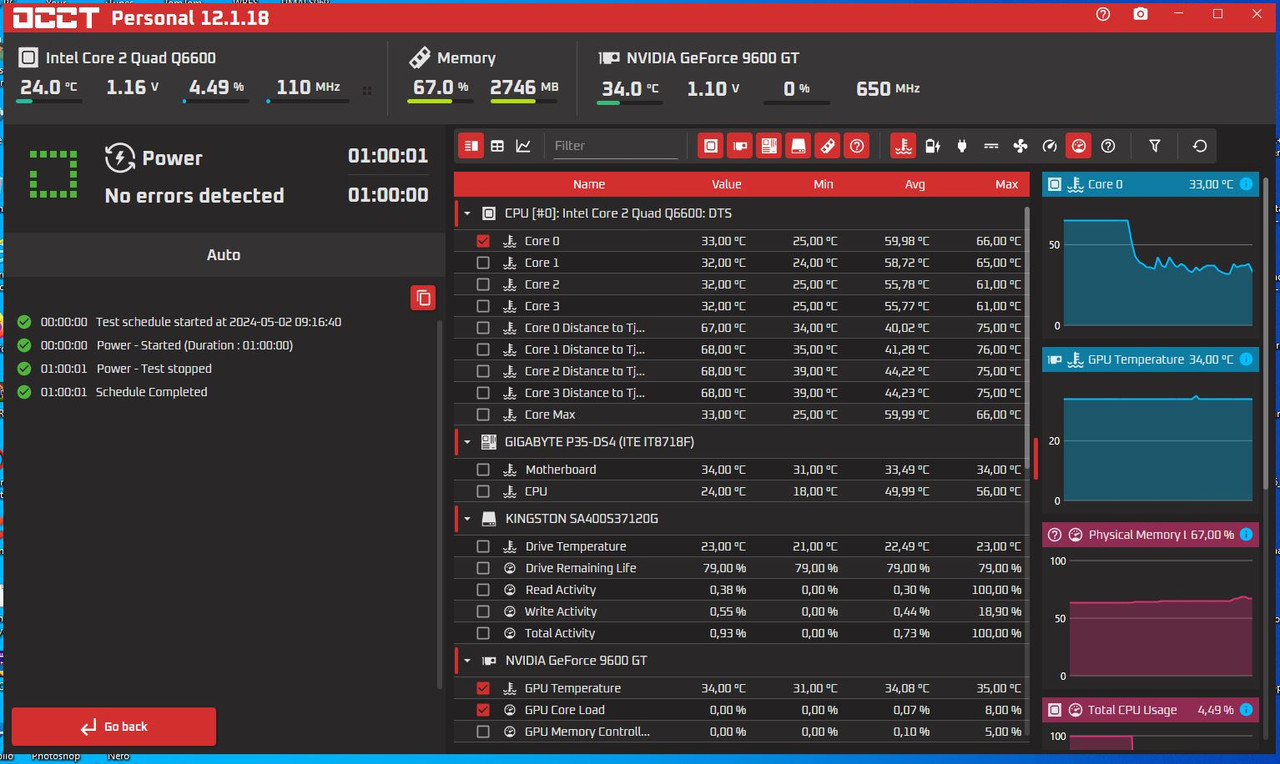Sort the table by the Max column header

tap(1007, 184)
